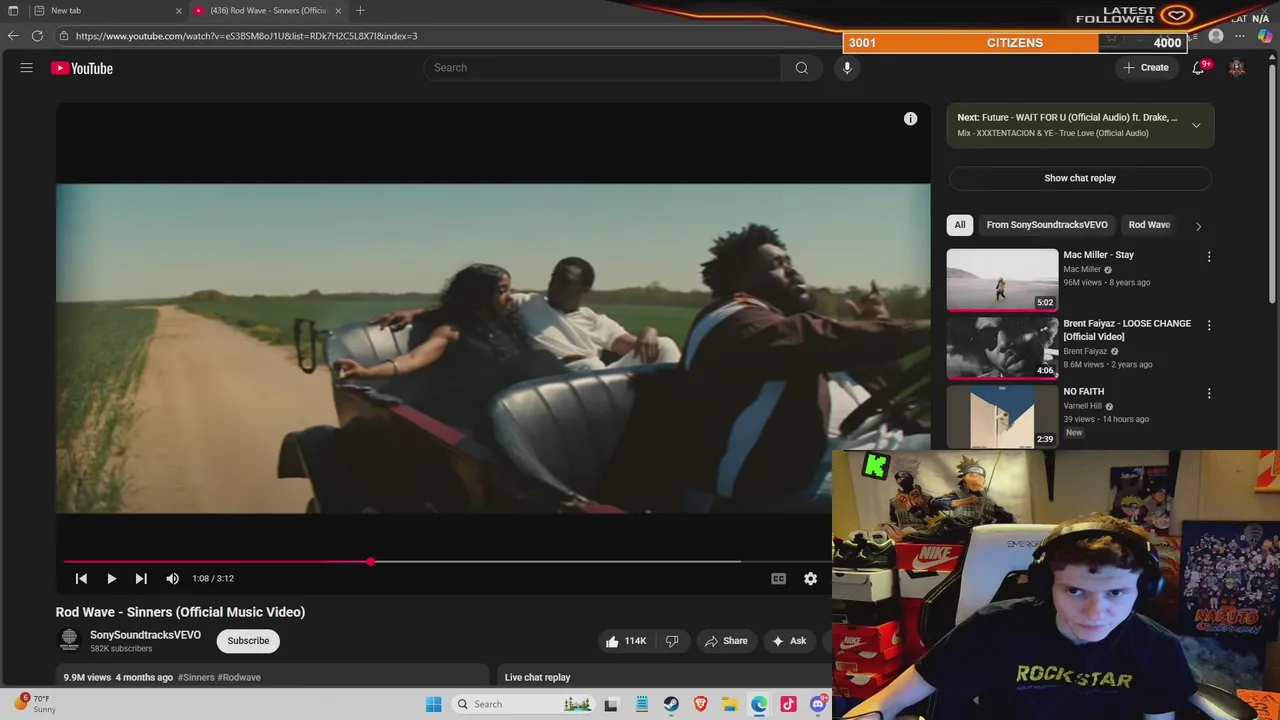Click the #Rodwave hashtag
Screen dimensions: 1280x720
tap(239, 677)
